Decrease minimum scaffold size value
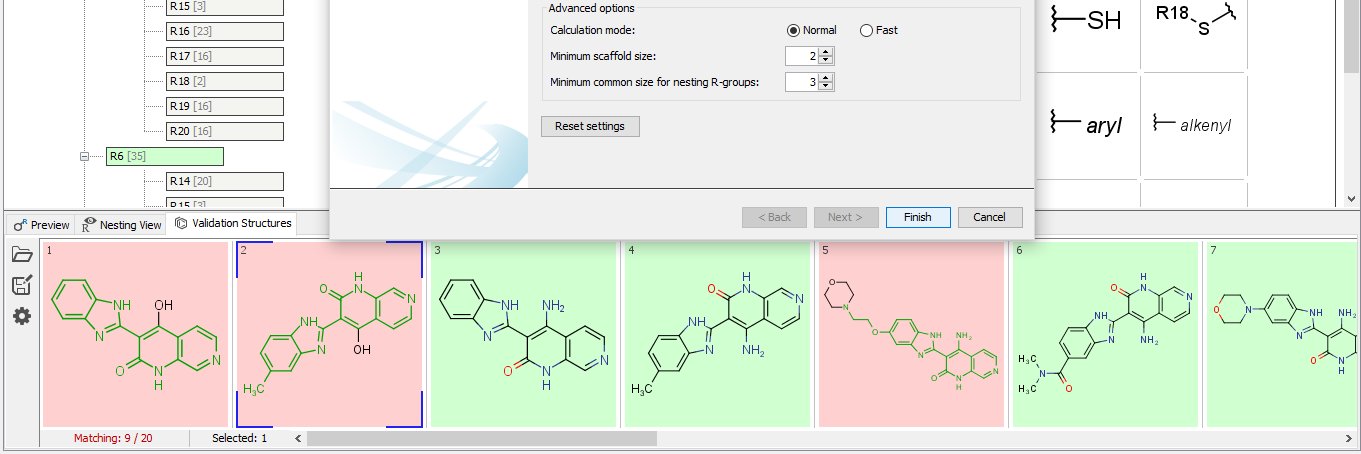 pyautogui.click(x=826, y=61)
